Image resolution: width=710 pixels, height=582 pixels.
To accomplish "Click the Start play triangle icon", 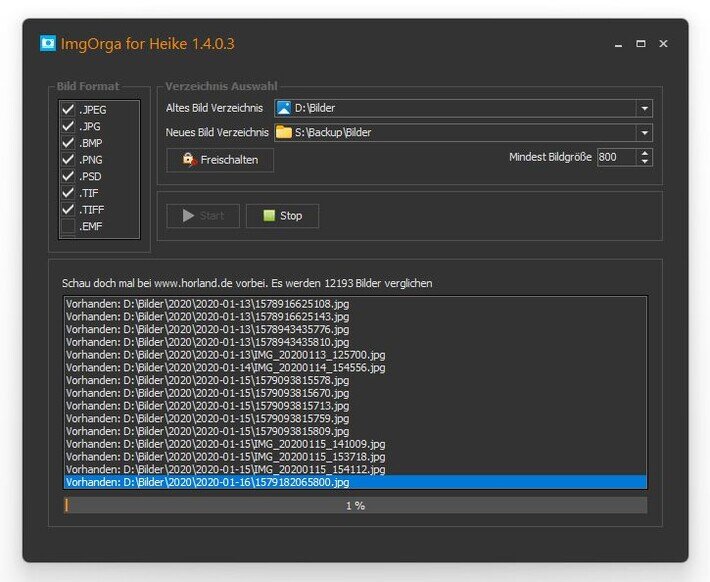I will 188,216.
